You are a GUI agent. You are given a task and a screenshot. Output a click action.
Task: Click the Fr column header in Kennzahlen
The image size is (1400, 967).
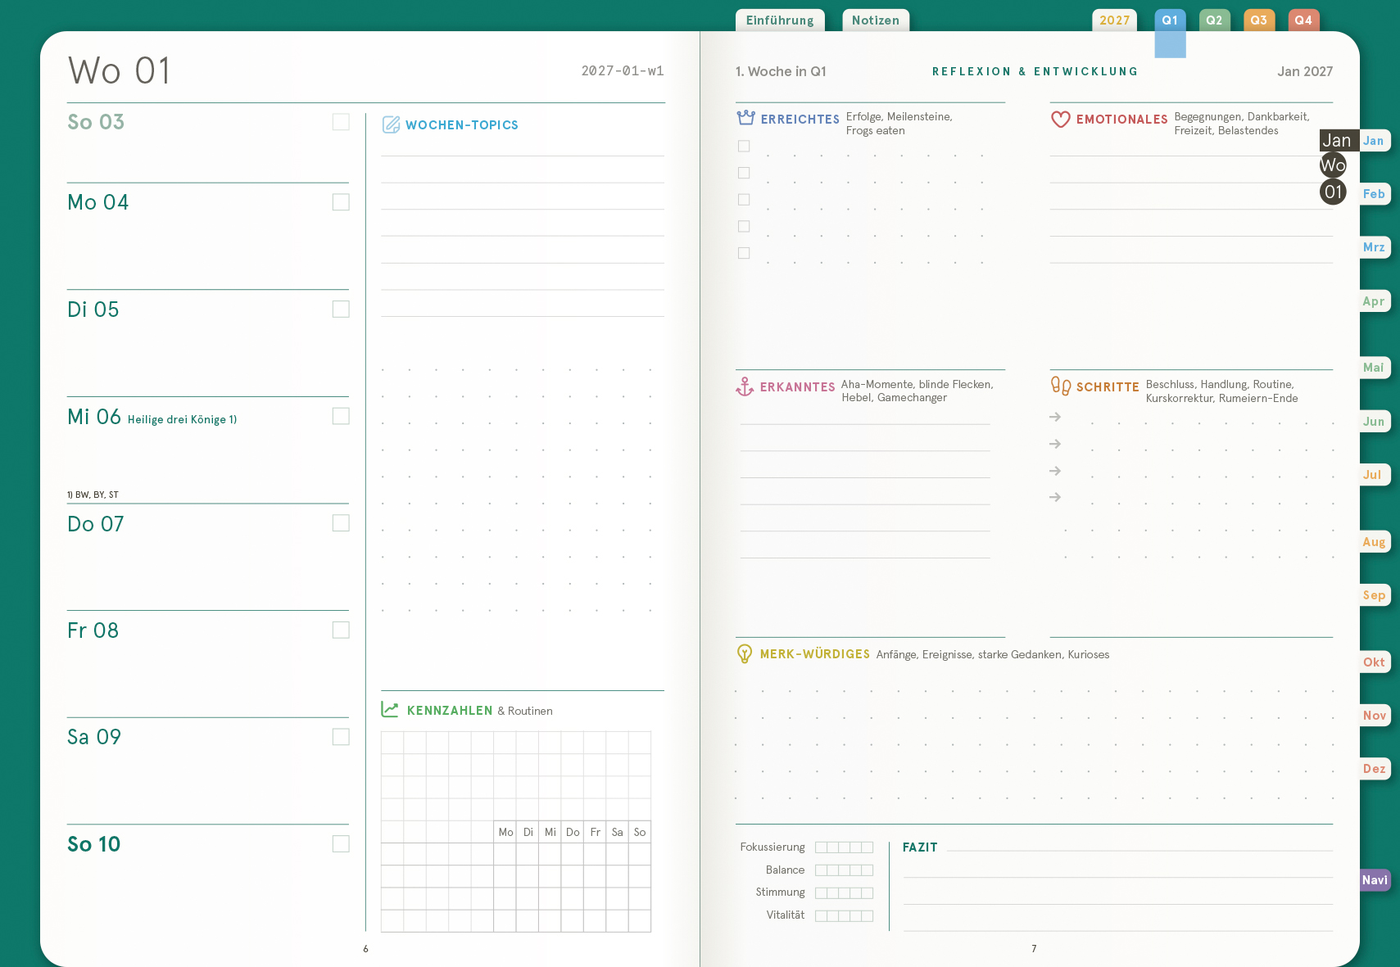tap(595, 832)
